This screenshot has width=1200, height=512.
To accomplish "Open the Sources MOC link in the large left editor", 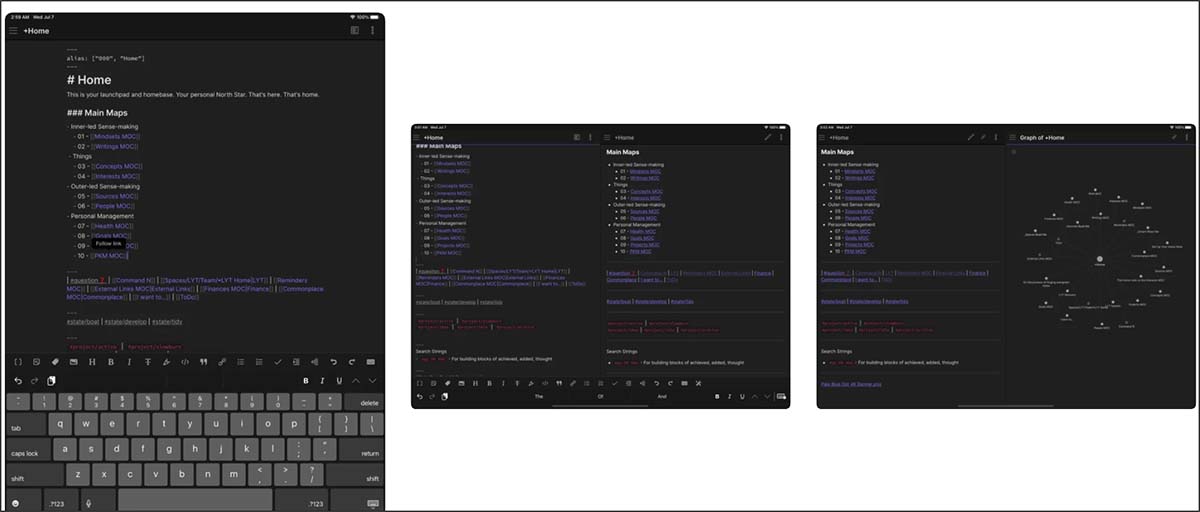I will tap(113, 196).
